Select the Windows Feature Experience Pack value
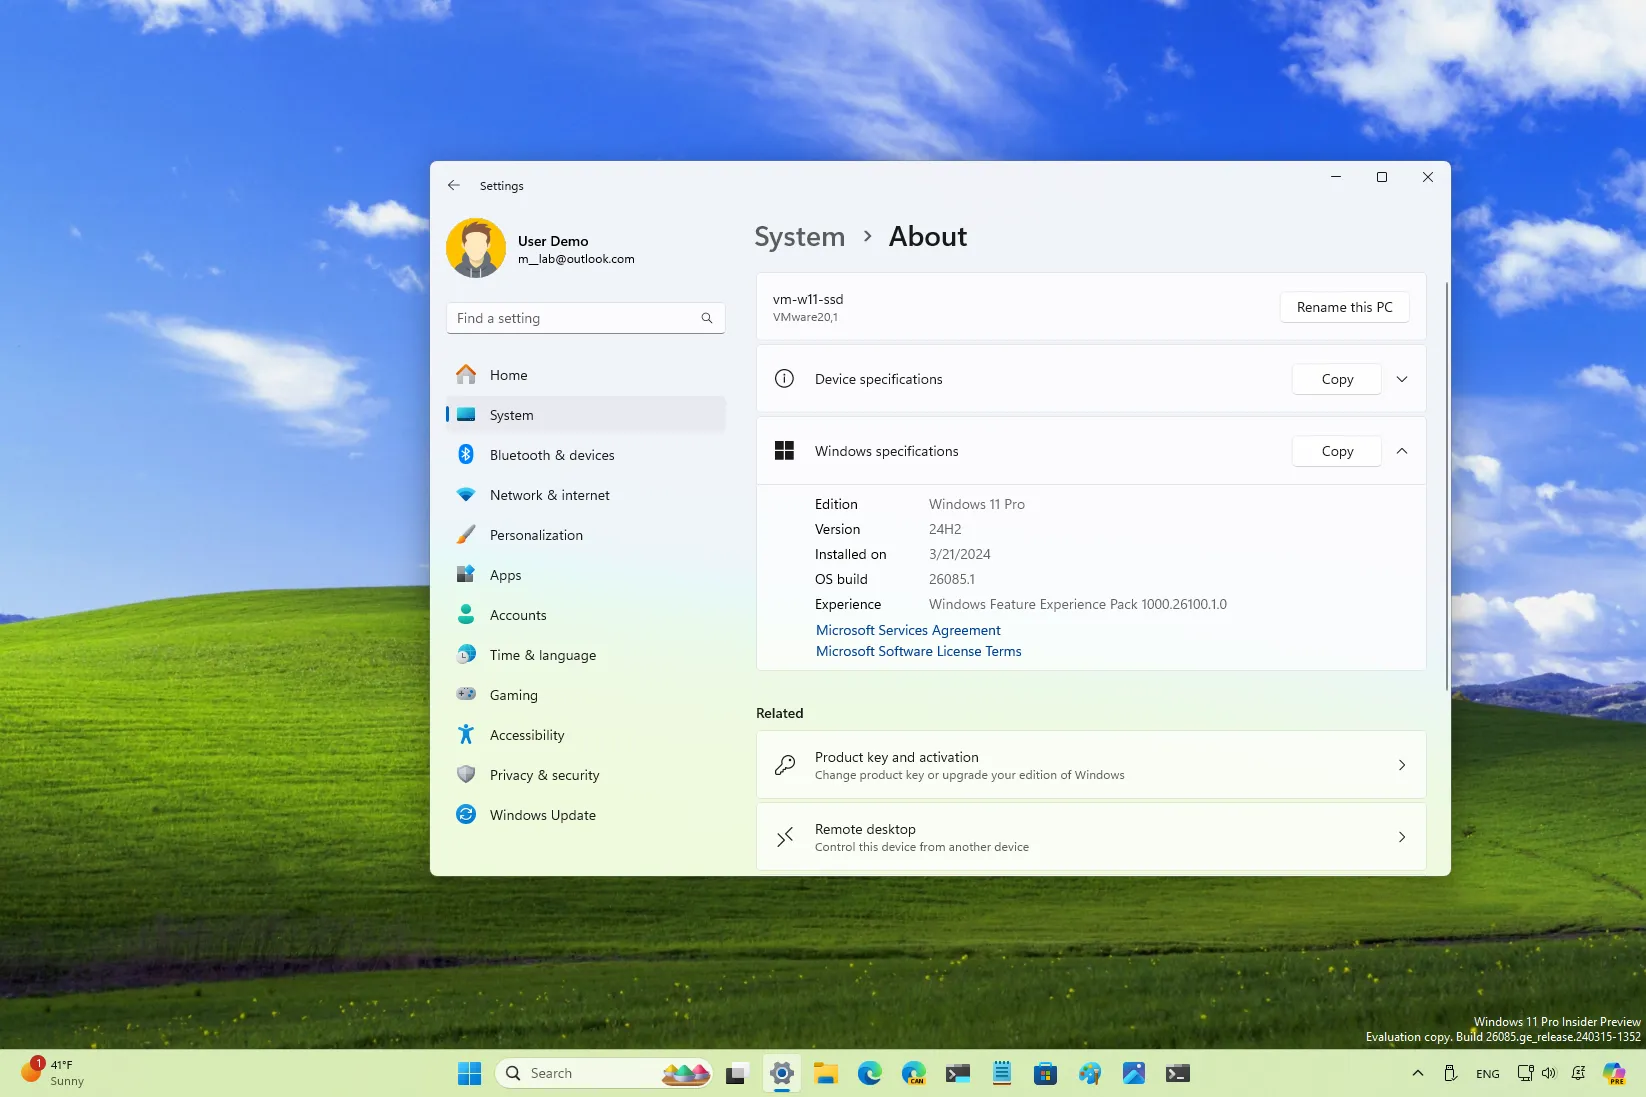 (1077, 604)
